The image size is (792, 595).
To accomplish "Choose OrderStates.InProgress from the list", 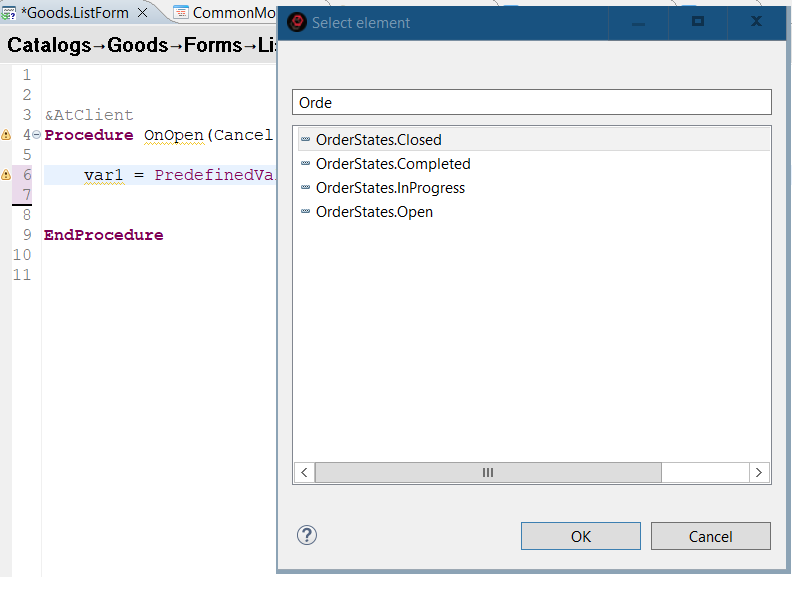I will [x=390, y=188].
